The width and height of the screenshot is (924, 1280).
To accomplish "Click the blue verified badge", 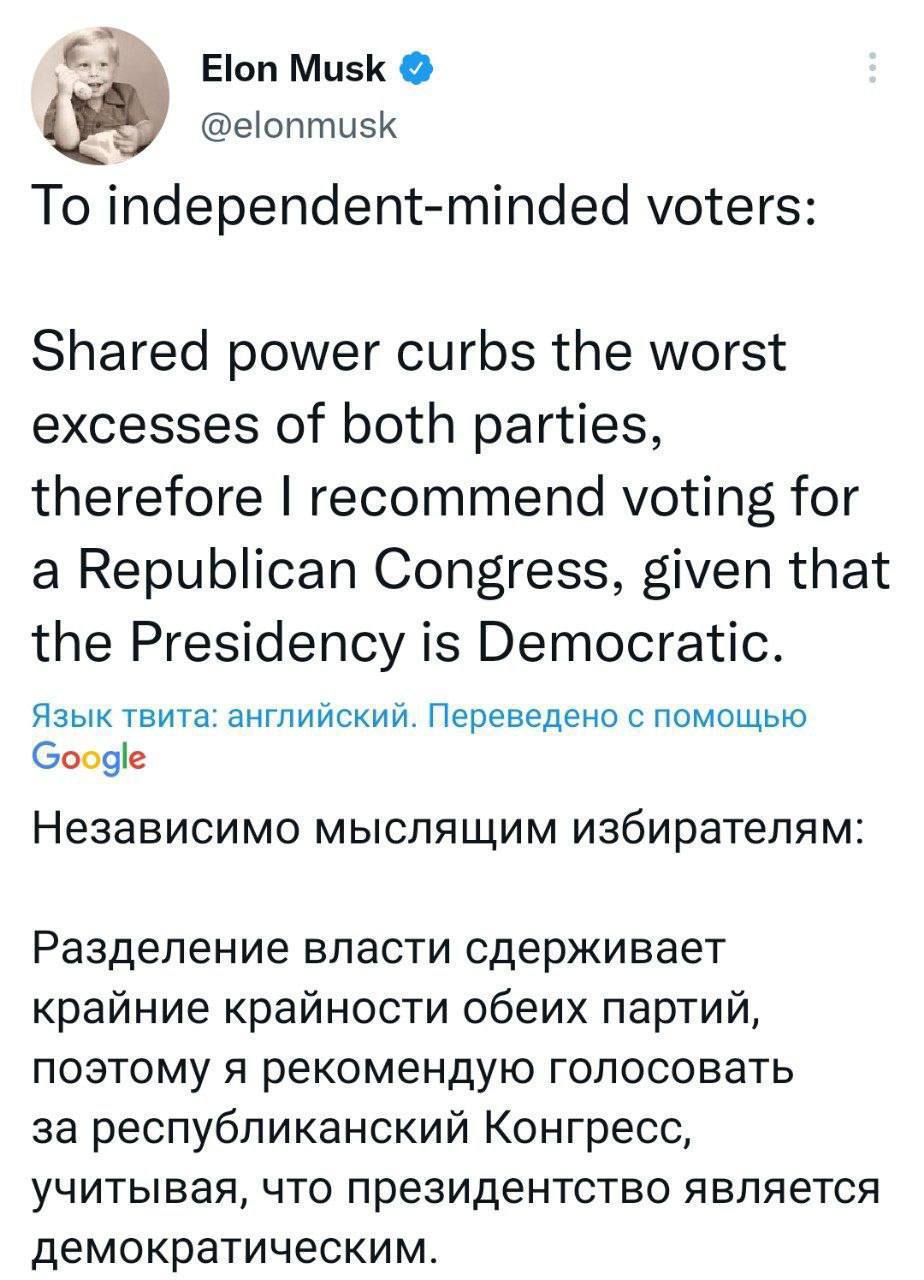I will click(417, 69).
